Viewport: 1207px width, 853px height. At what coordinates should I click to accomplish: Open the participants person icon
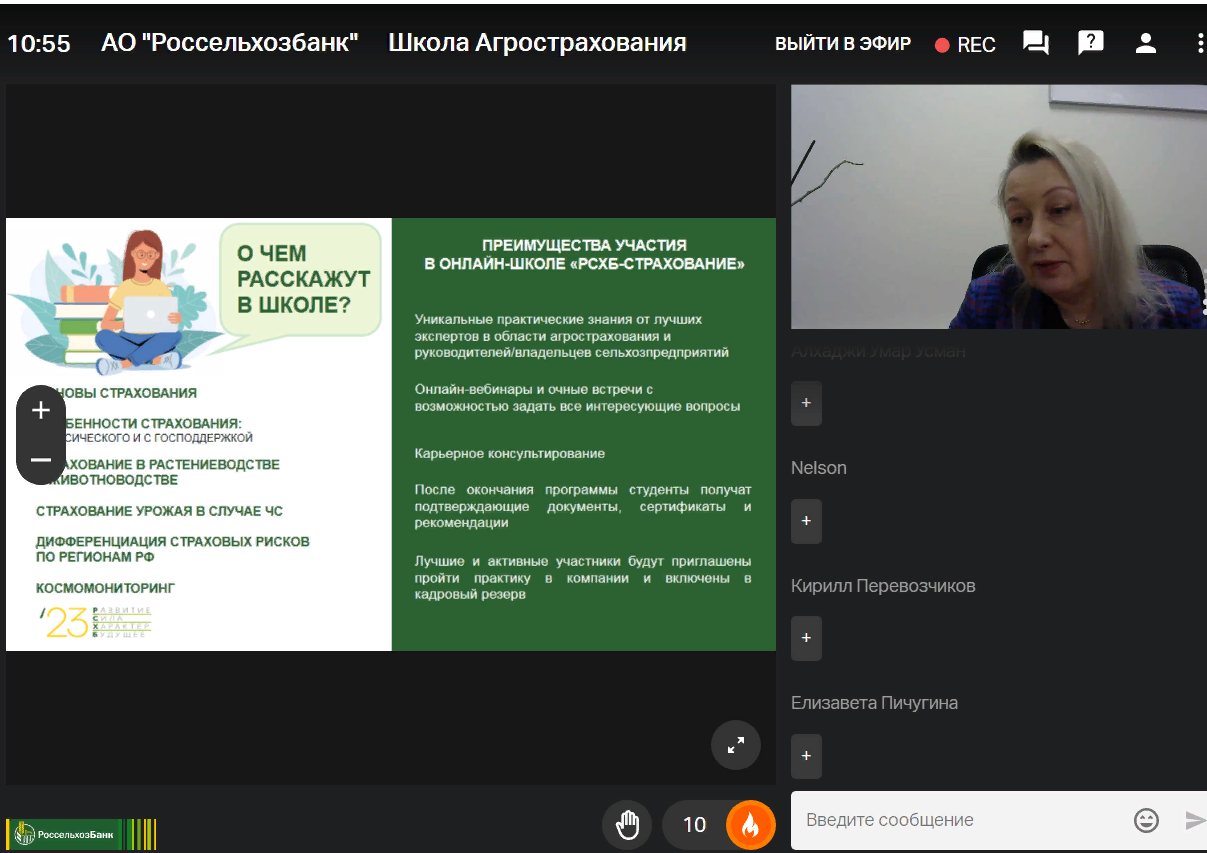(1146, 43)
